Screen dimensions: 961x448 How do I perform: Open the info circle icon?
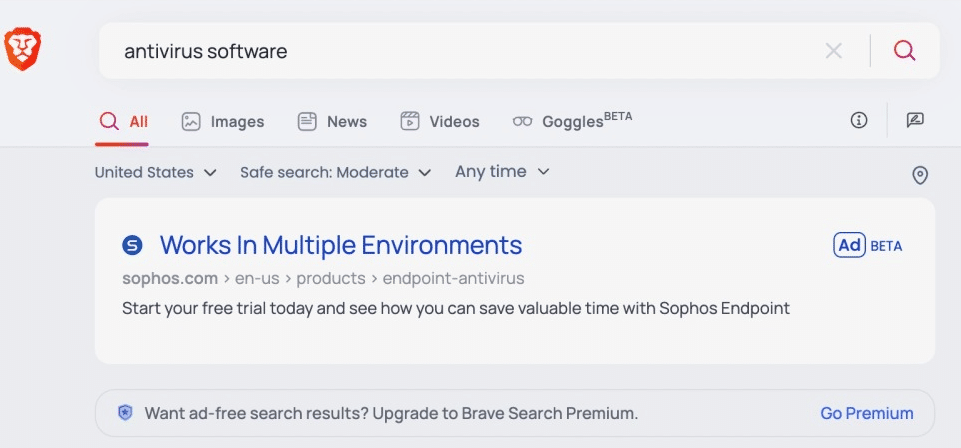click(859, 120)
